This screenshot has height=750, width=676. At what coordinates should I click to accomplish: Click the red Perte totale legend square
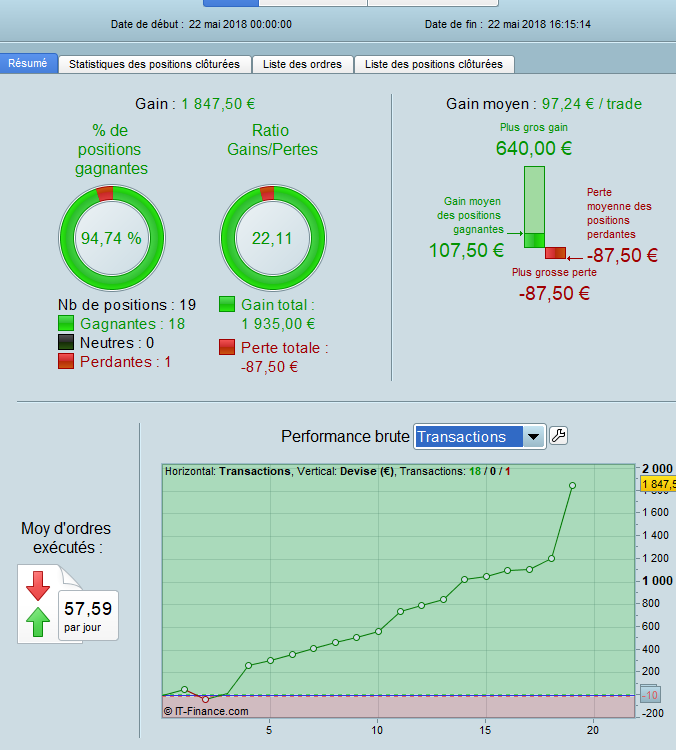click(227, 347)
